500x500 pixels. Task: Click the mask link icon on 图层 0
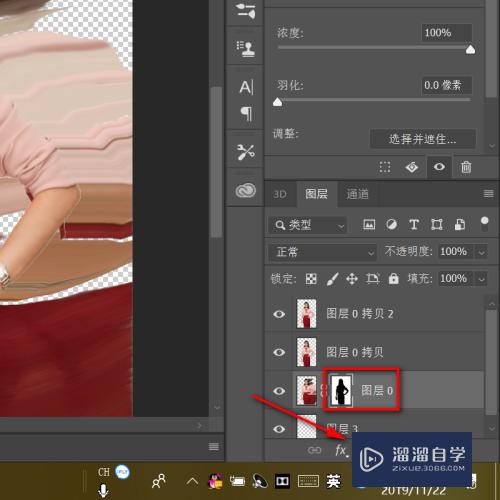coord(322,390)
